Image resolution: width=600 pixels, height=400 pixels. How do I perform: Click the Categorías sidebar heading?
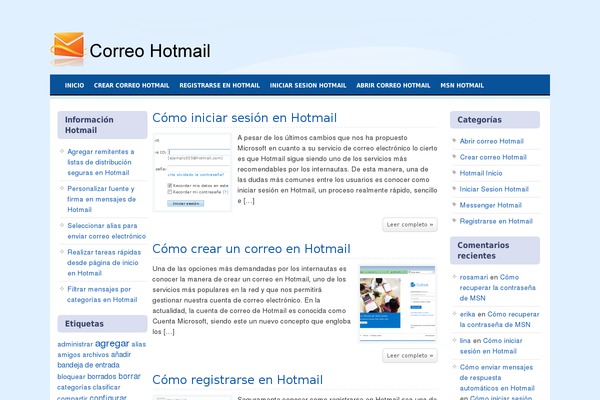[x=495, y=120]
